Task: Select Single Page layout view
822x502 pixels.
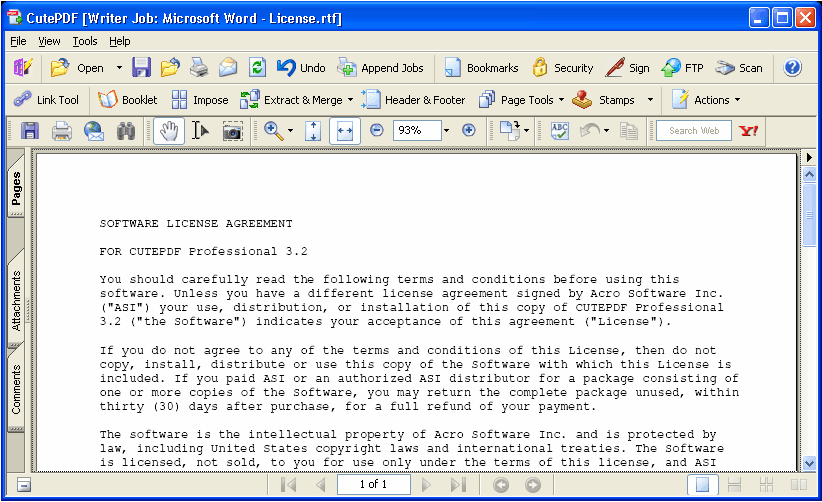Action: coord(702,485)
